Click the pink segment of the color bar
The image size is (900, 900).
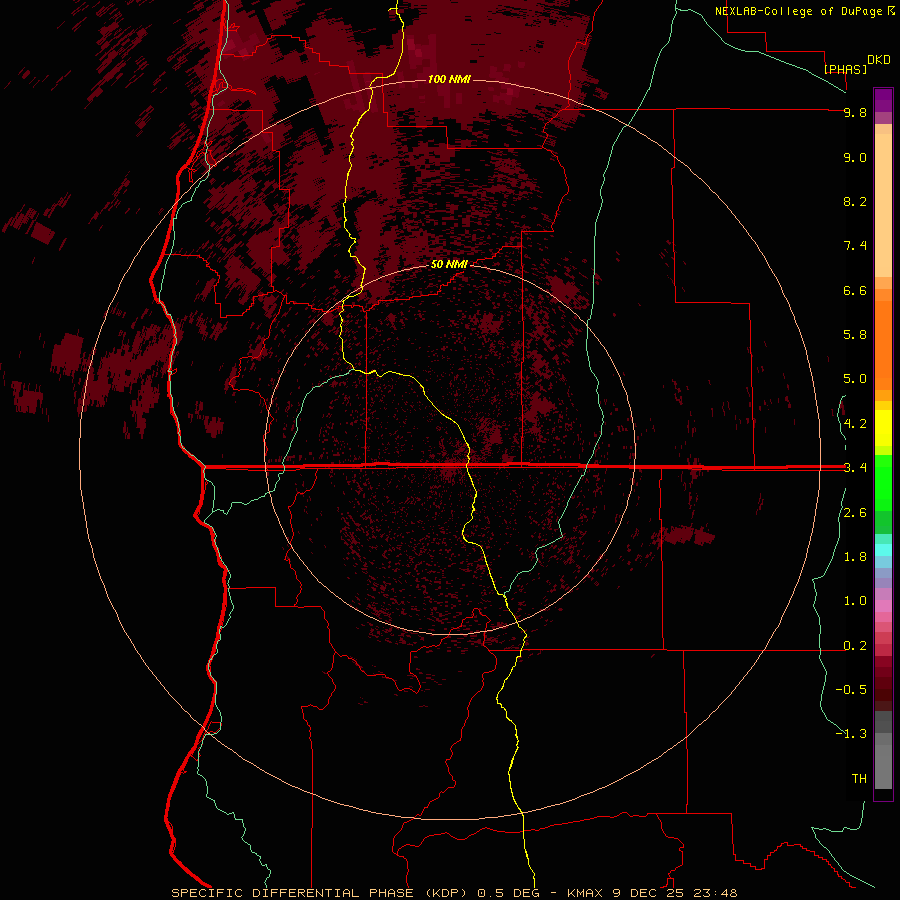[883, 606]
